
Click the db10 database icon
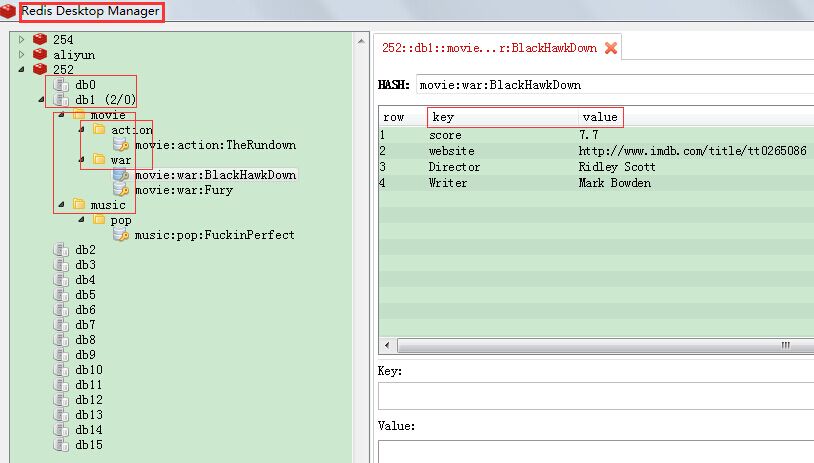[x=61, y=370]
